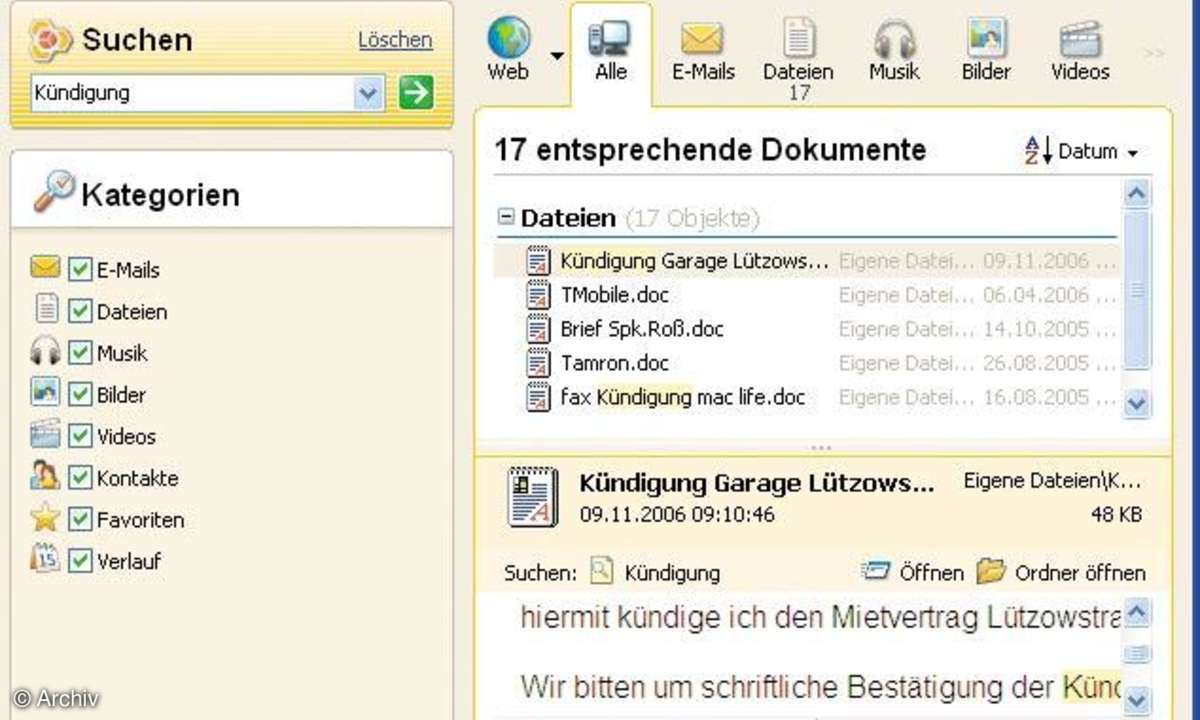The width and height of the screenshot is (1200, 720).
Task: Click the Verlauf calendar icon in categories
Action: (46, 559)
